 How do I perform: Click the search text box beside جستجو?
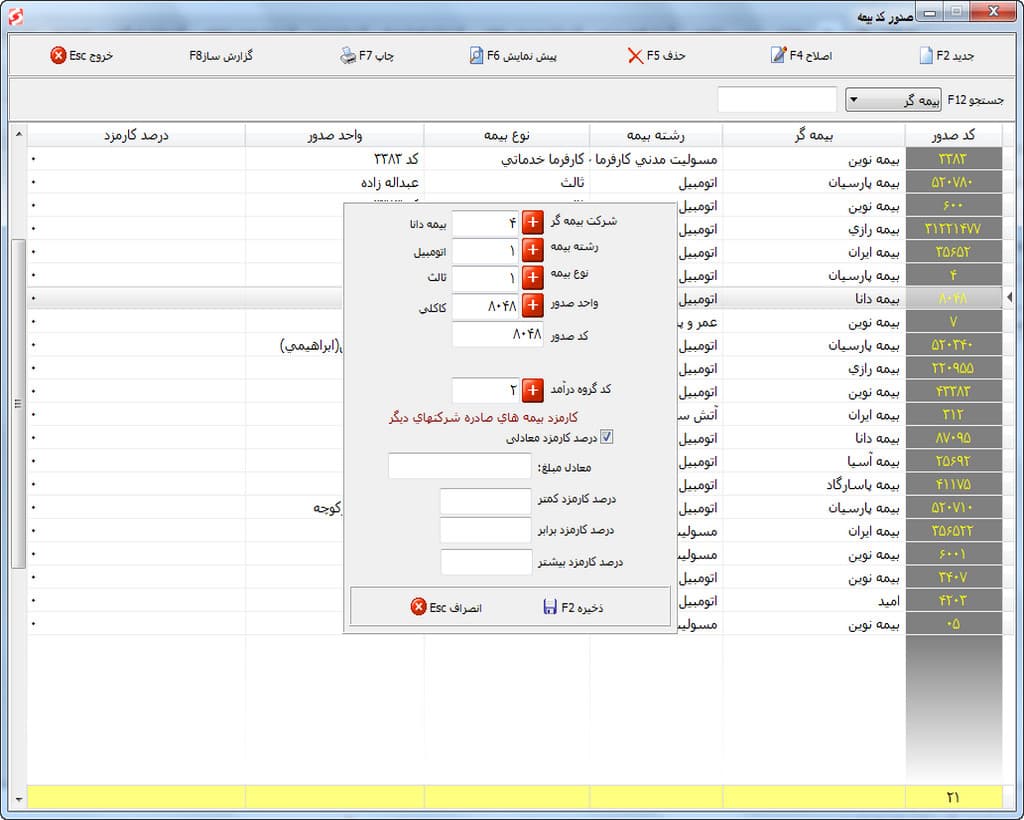click(x=777, y=100)
